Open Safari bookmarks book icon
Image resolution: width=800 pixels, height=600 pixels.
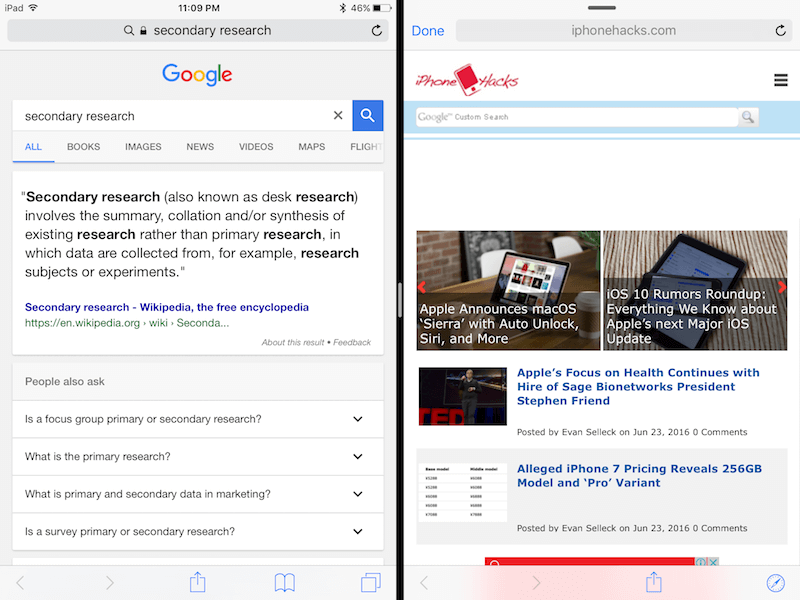(x=285, y=582)
